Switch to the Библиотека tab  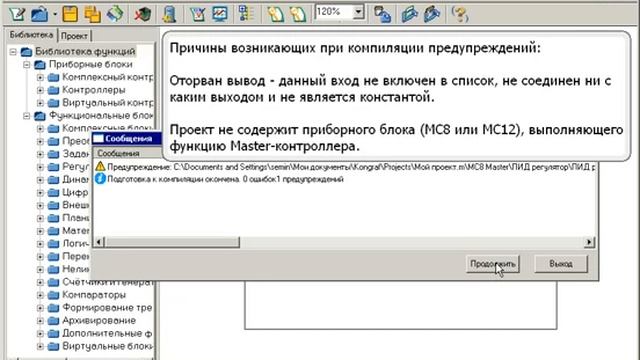click(31, 35)
